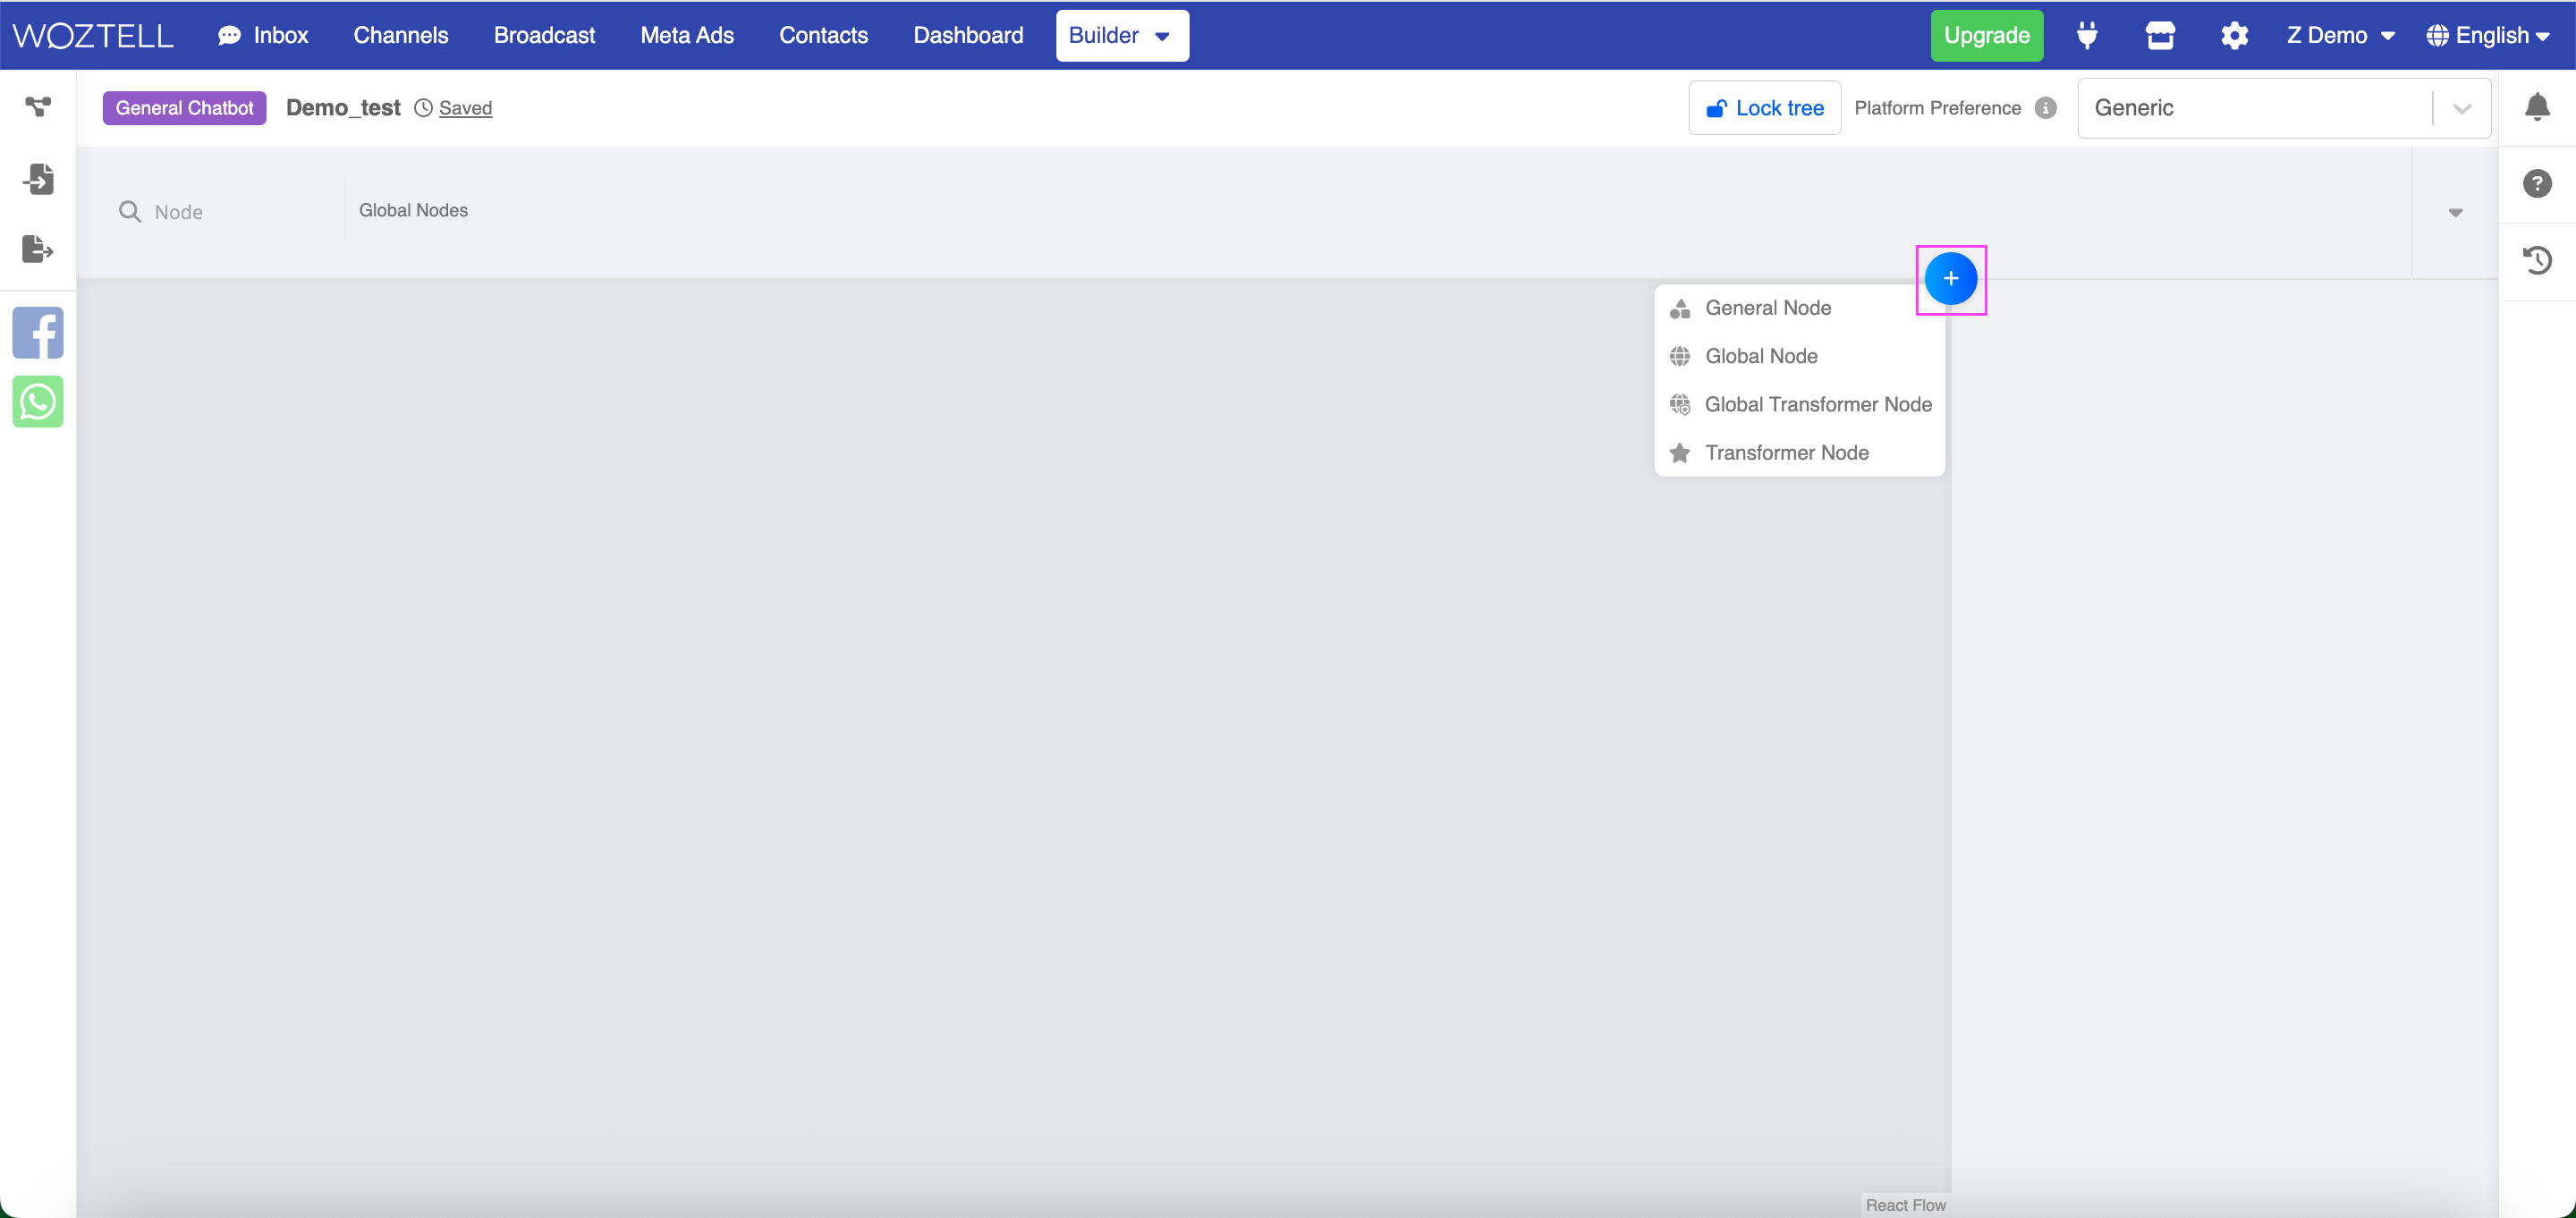Image resolution: width=2576 pixels, height=1218 pixels.
Task: Click the Global Nodes label
Action: point(413,210)
